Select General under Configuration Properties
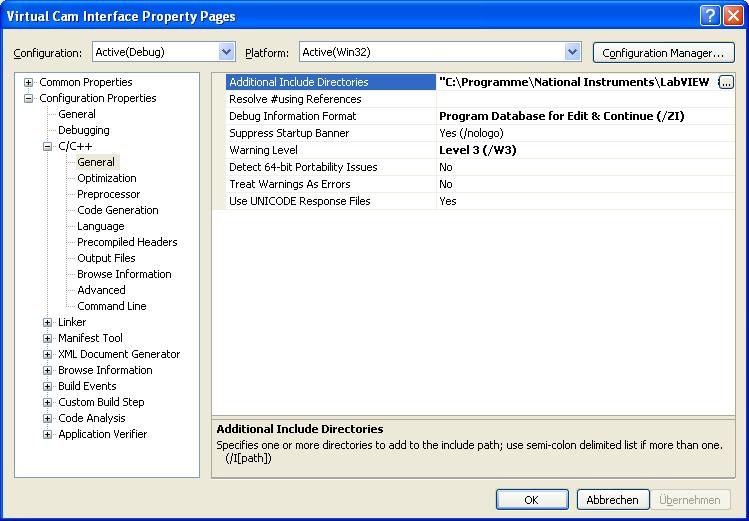Viewport: 749px width, 521px height. pos(77,114)
